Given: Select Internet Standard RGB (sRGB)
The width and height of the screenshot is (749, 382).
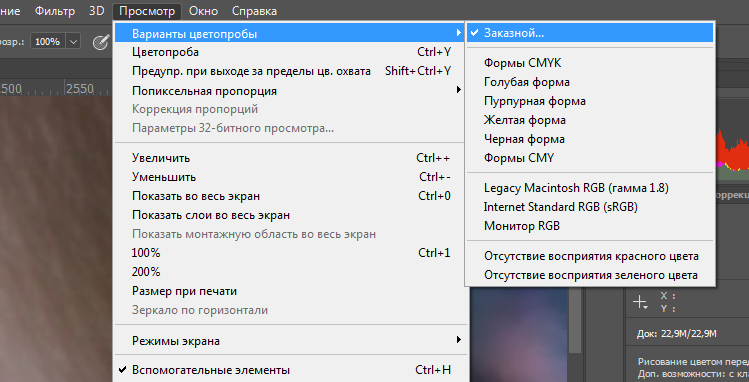Looking at the screenshot, I should coord(590,207).
